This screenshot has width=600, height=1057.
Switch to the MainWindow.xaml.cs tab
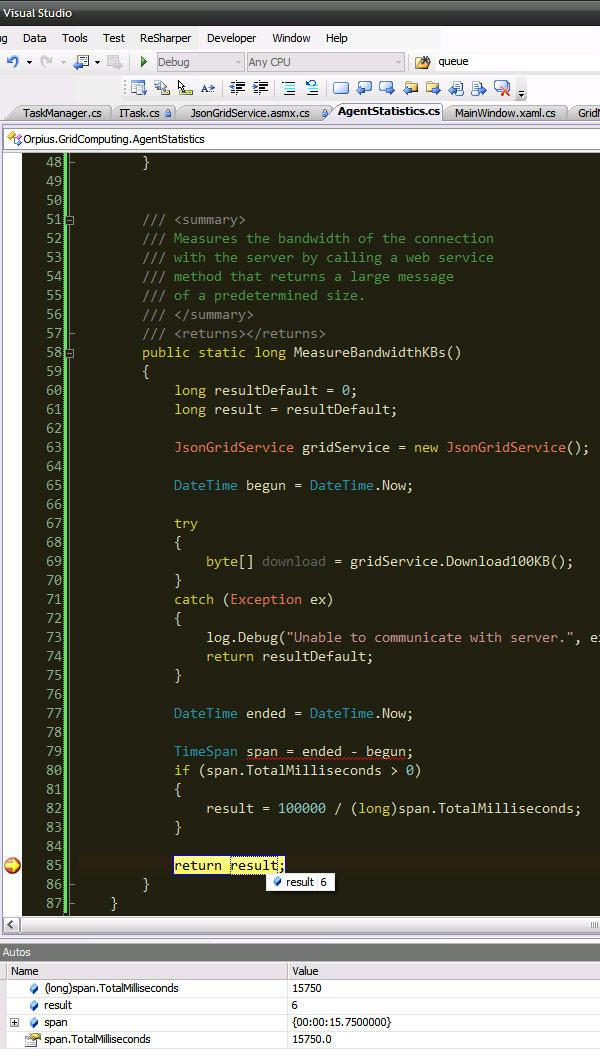(505, 113)
